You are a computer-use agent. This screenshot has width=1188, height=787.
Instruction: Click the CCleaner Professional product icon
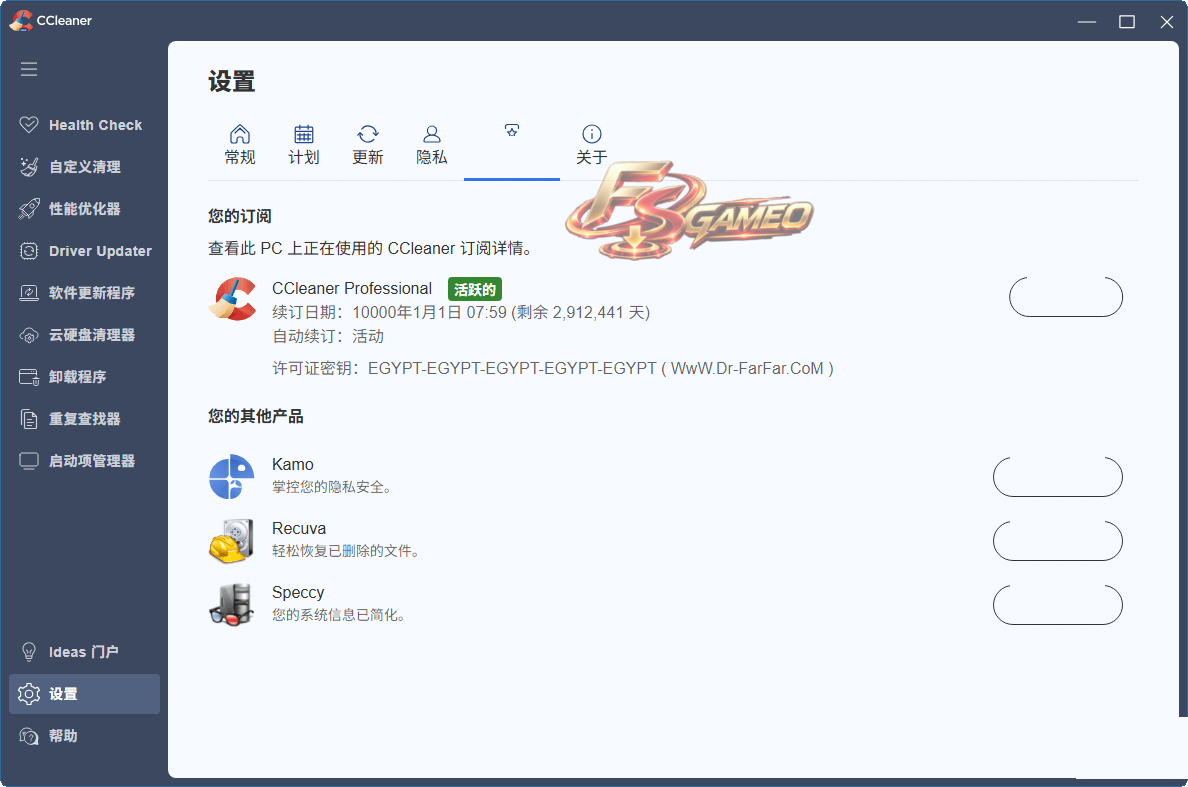tap(233, 298)
